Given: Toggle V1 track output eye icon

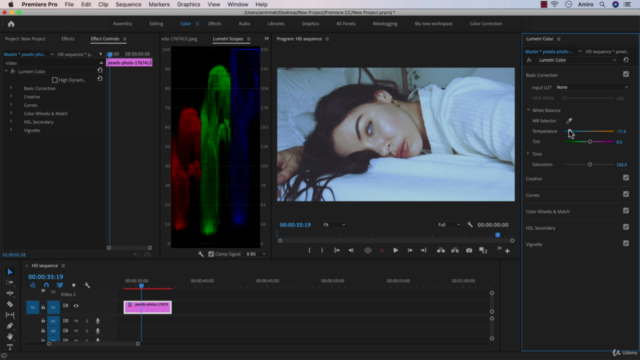Looking at the screenshot, I should click(76, 306).
